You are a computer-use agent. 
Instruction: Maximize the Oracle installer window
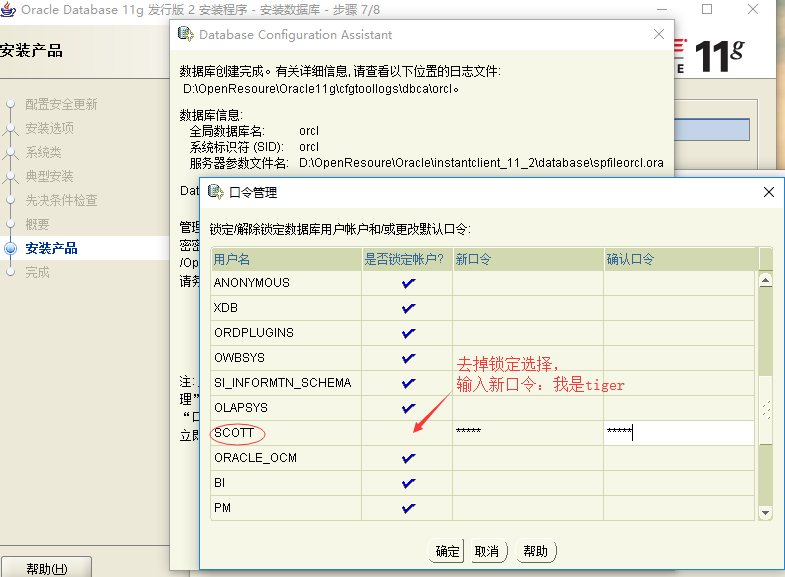(707, 9)
